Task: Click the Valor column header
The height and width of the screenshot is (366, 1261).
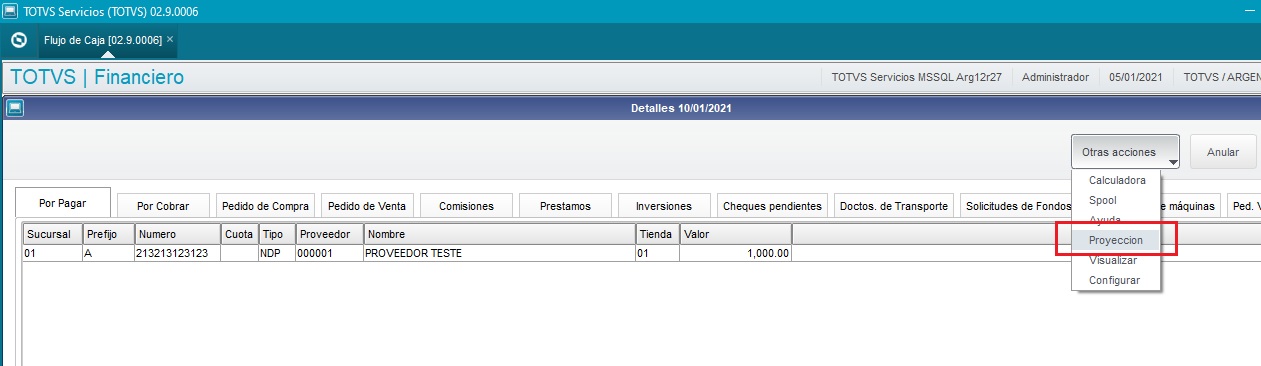Action: [x=736, y=234]
